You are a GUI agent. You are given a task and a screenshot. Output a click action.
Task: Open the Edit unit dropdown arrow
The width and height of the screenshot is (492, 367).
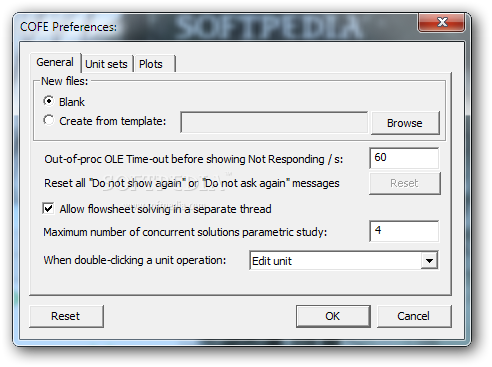(x=429, y=260)
